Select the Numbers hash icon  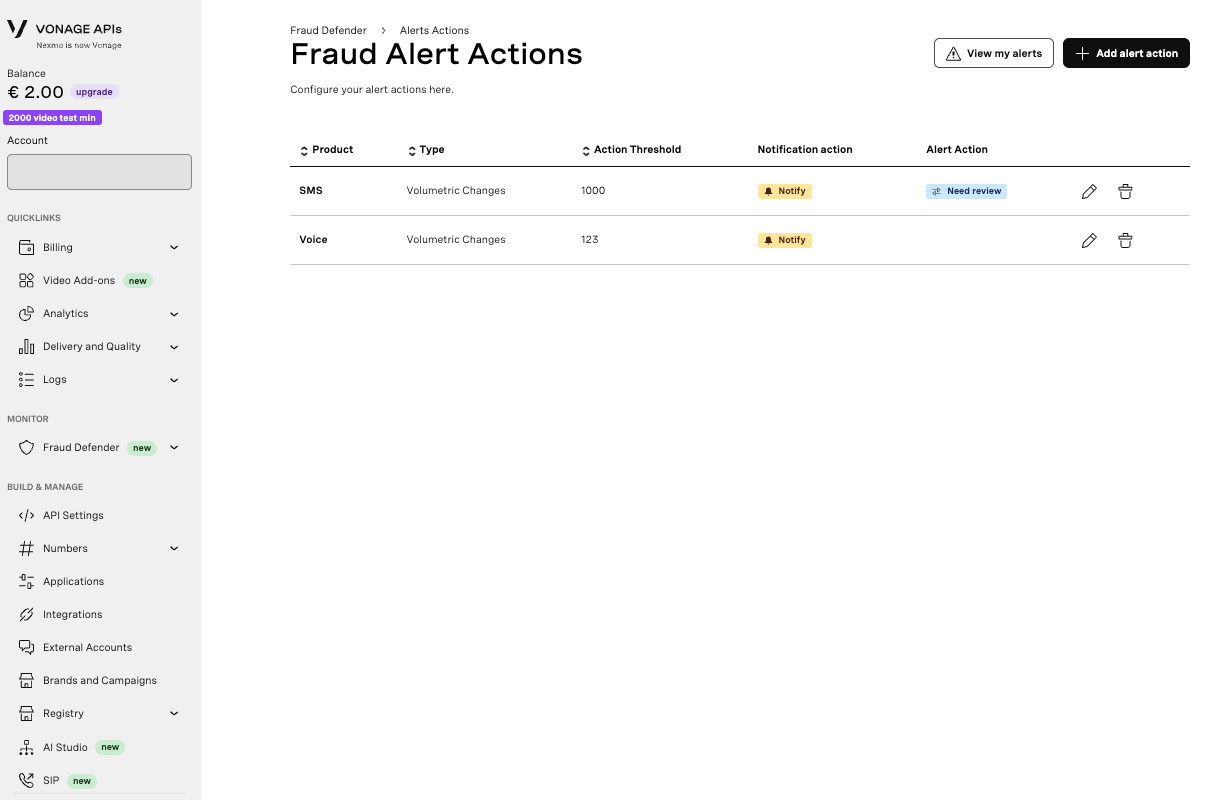point(26,548)
